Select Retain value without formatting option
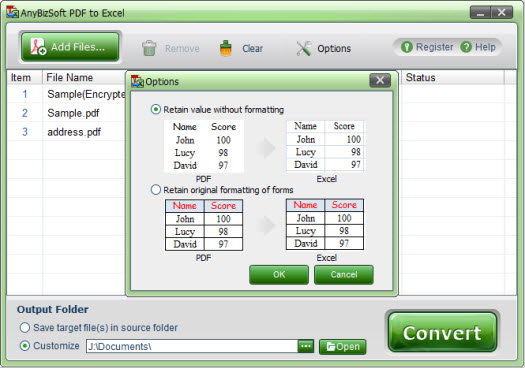 156,109
